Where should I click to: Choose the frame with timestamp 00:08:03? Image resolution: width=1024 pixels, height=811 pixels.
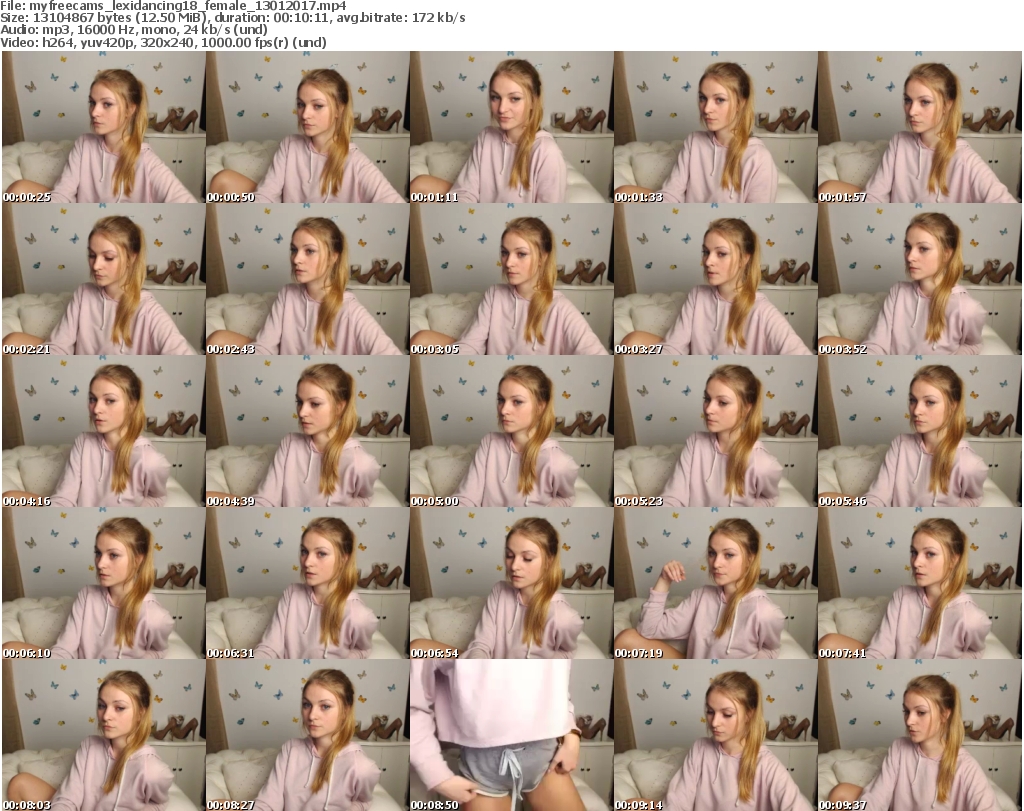click(x=104, y=735)
